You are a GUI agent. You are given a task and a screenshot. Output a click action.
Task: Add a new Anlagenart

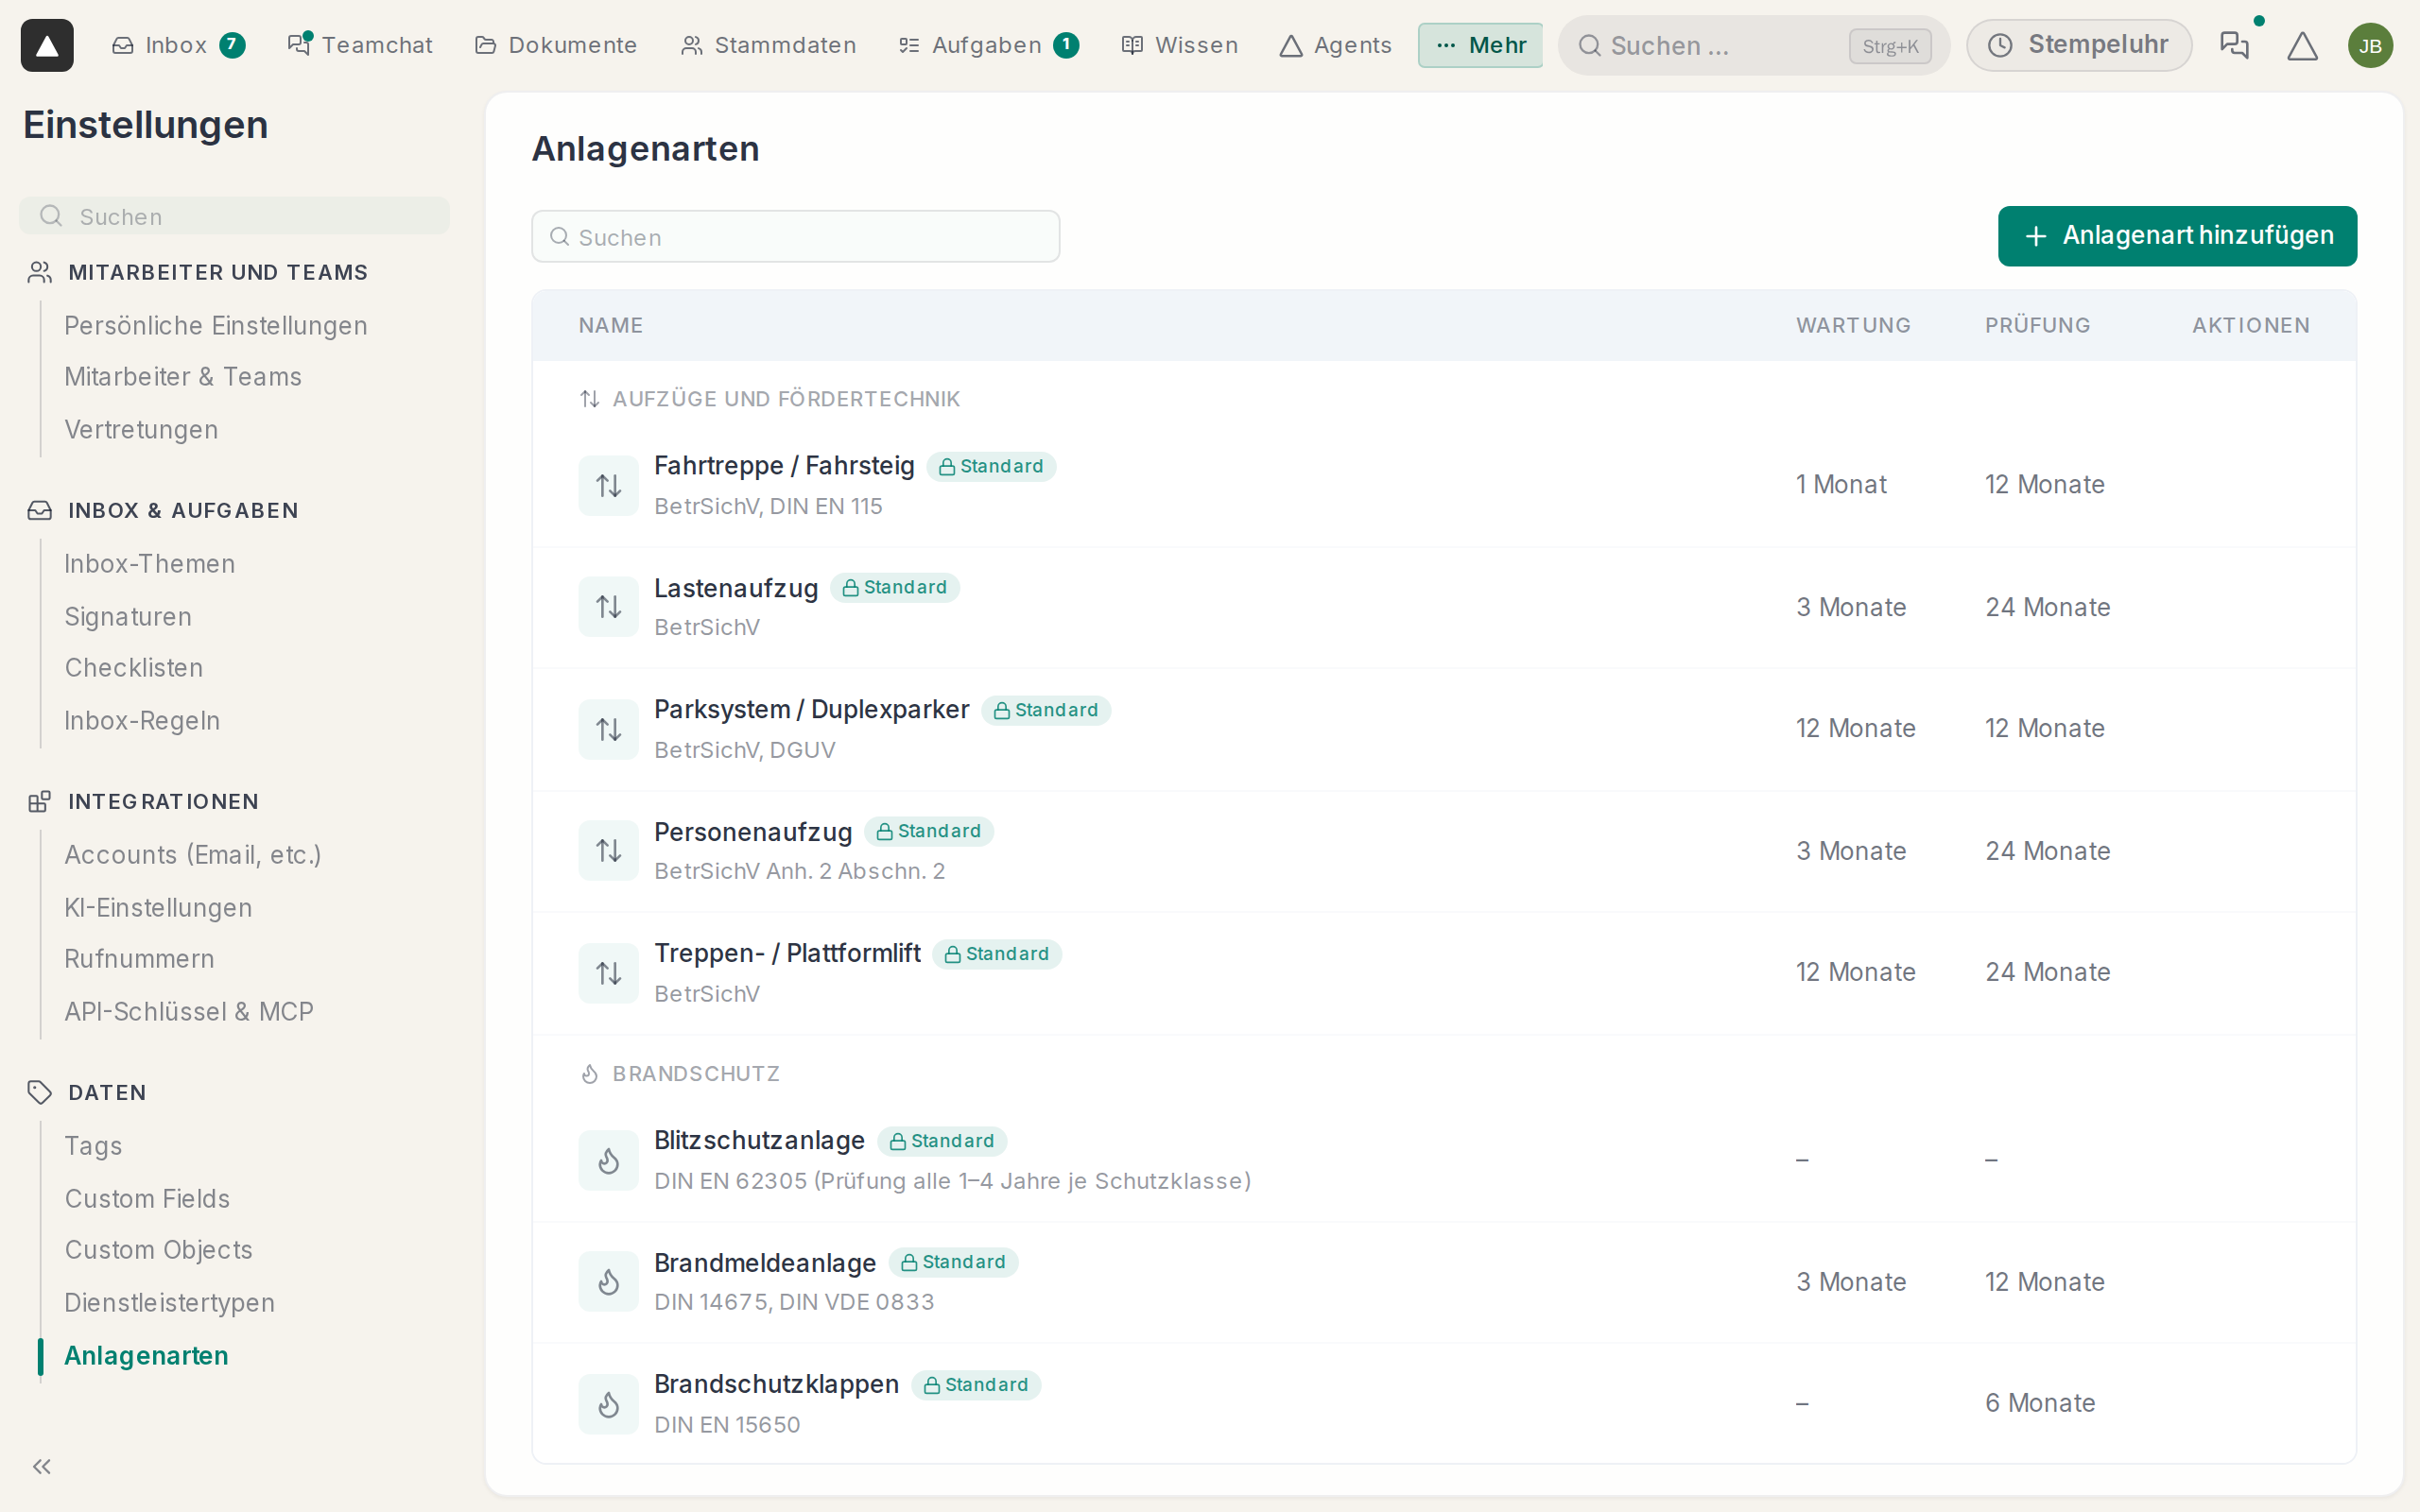tap(2177, 236)
